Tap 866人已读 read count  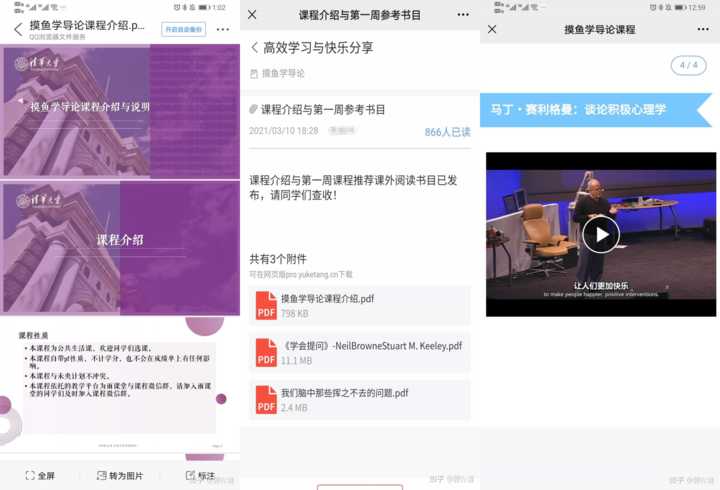(447, 132)
